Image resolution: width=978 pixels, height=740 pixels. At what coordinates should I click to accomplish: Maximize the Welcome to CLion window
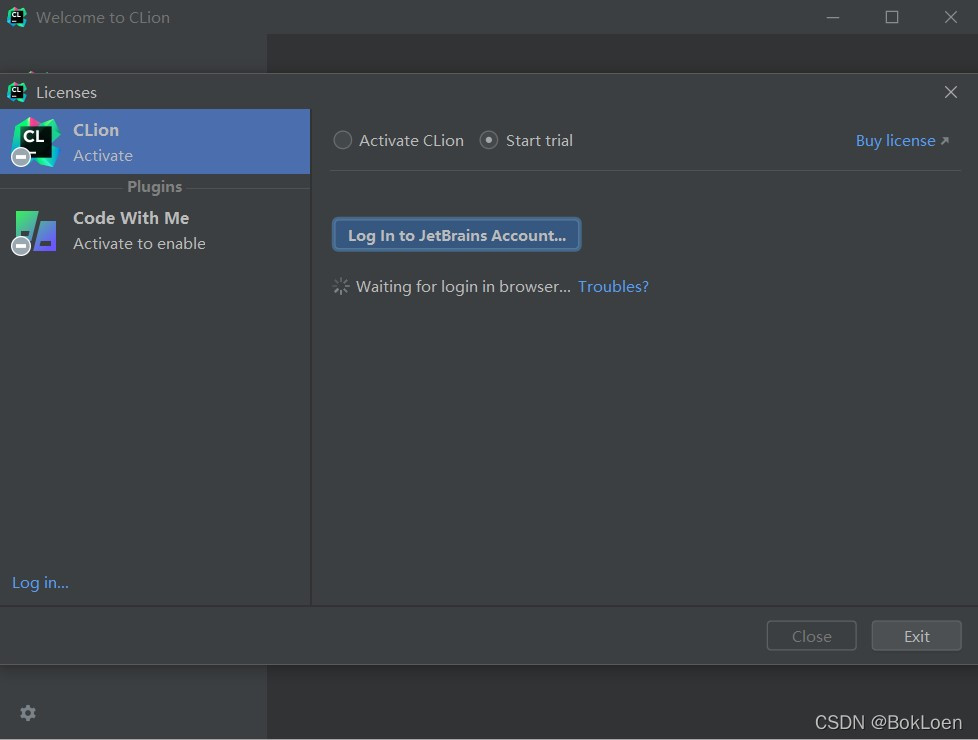pyautogui.click(x=892, y=17)
